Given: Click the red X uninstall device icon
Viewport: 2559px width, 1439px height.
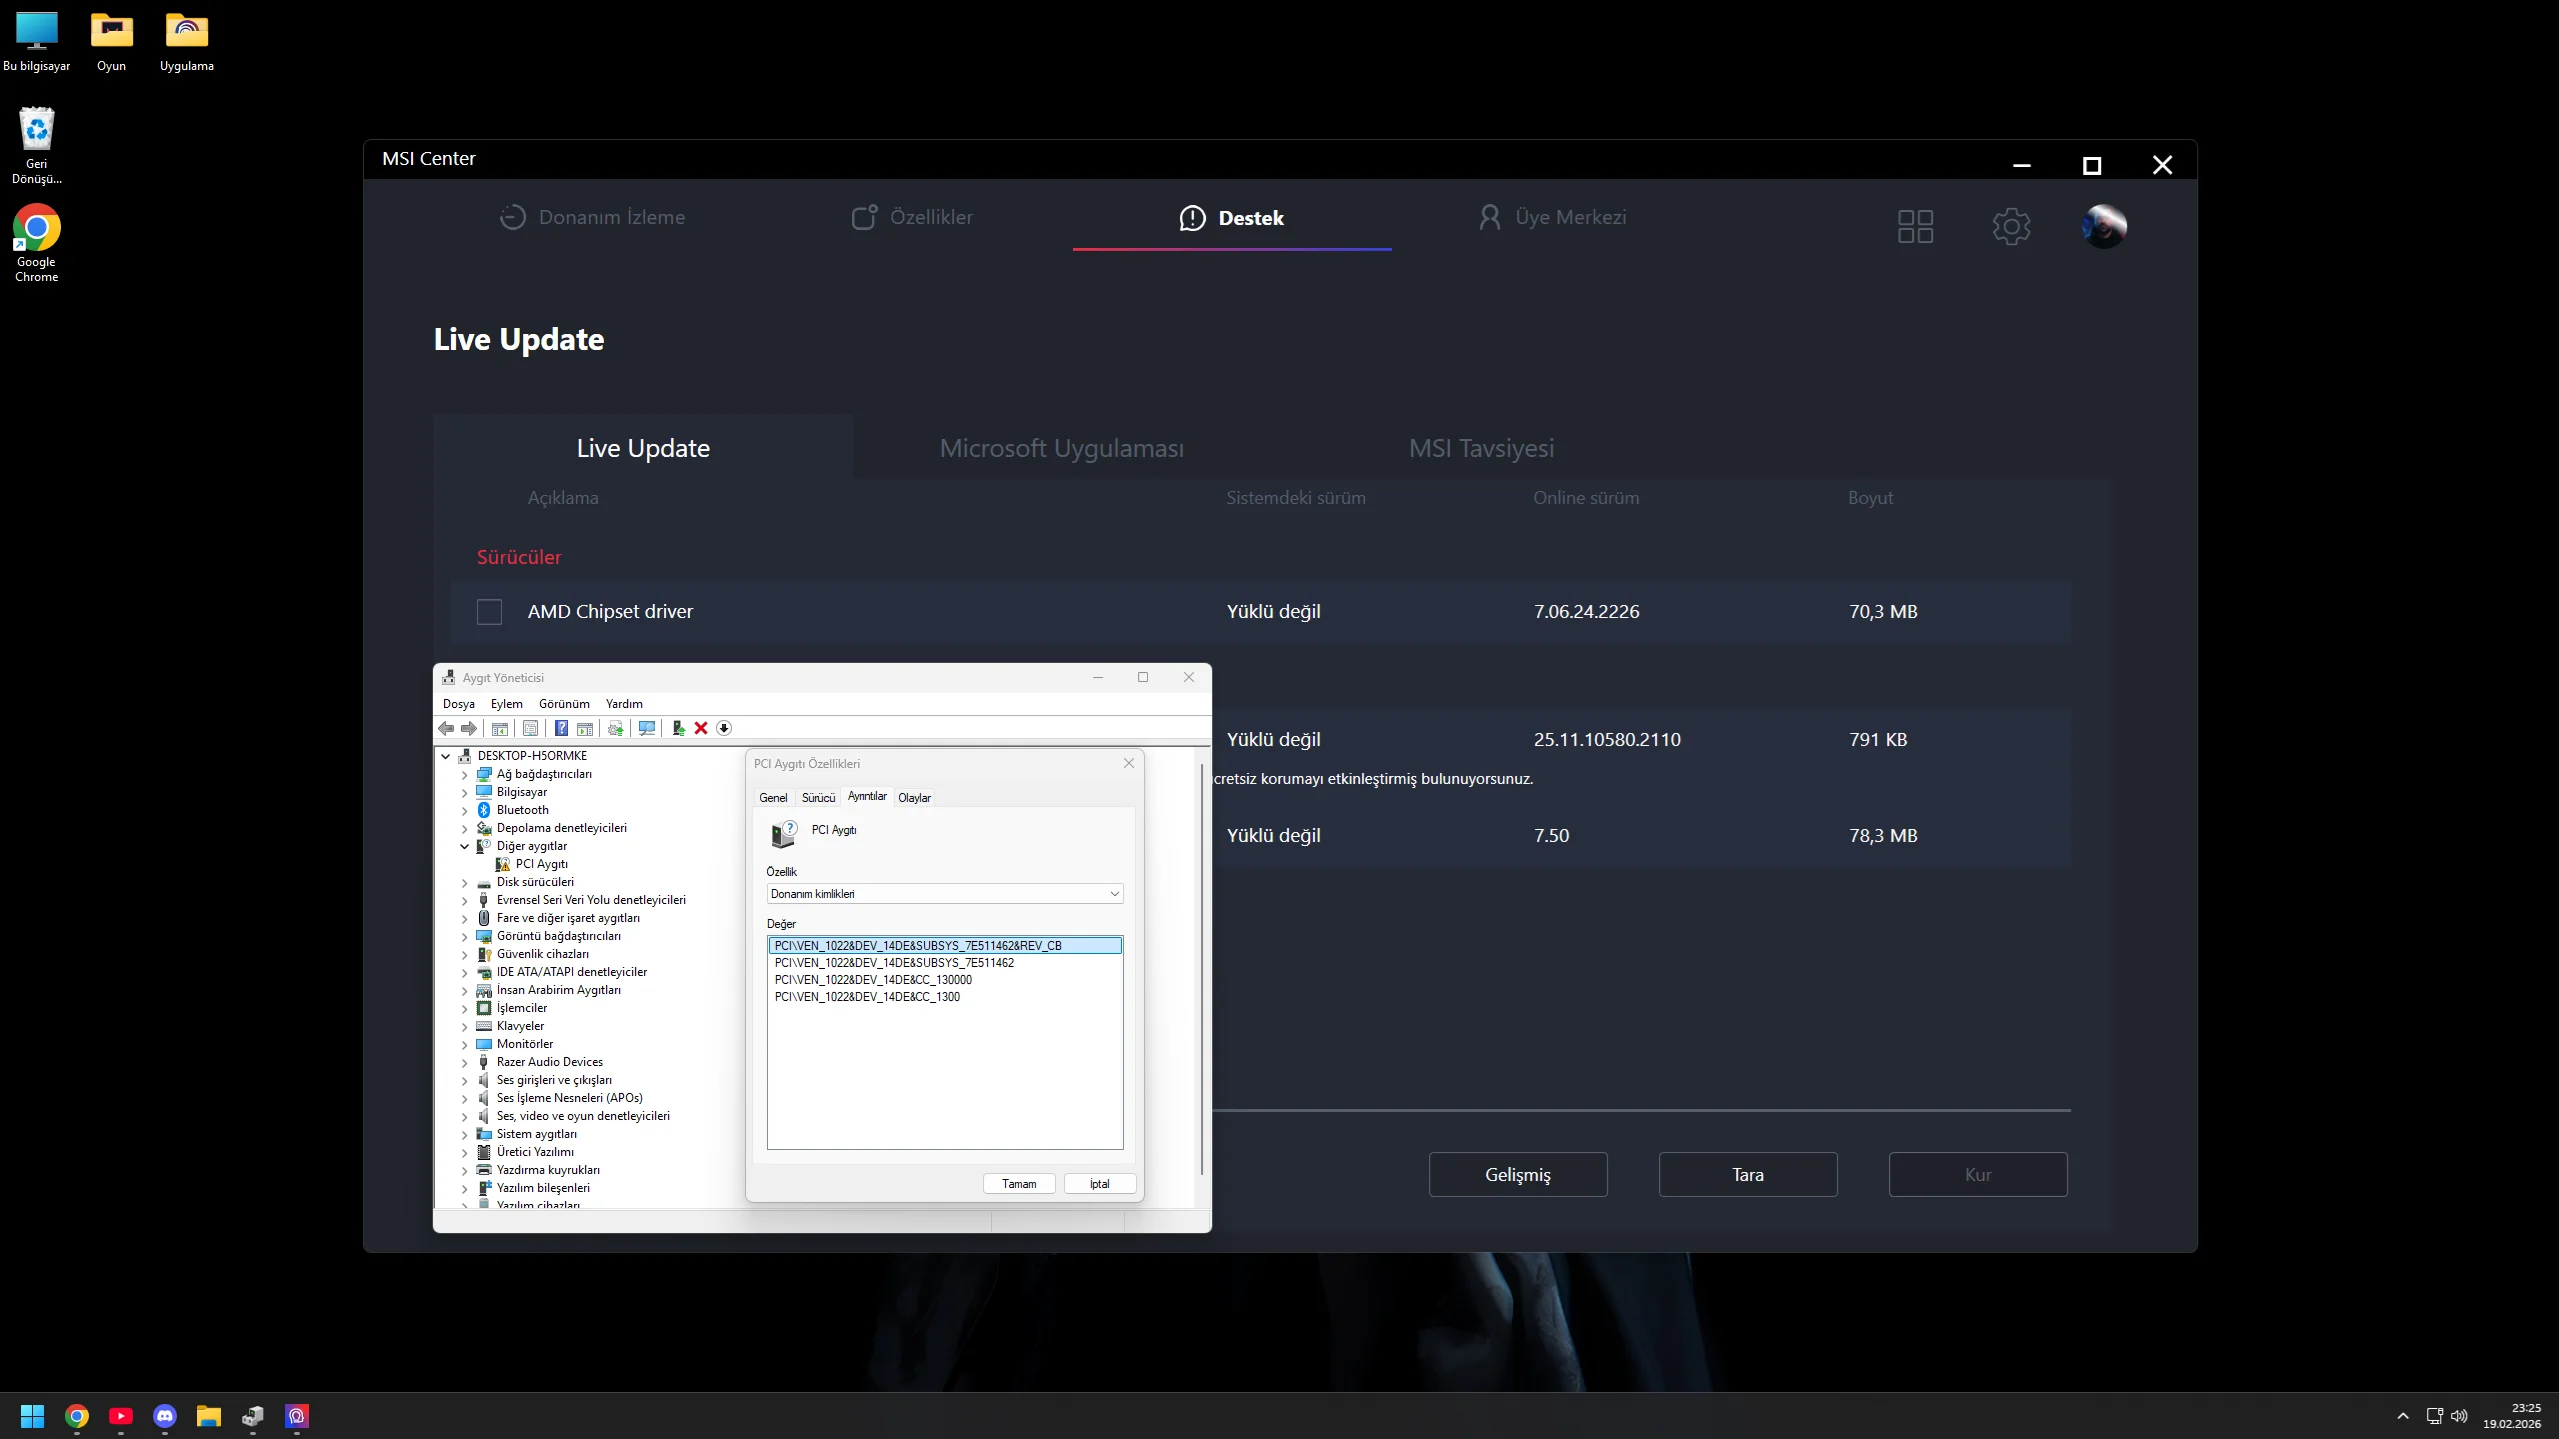Looking at the screenshot, I should [701, 728].
